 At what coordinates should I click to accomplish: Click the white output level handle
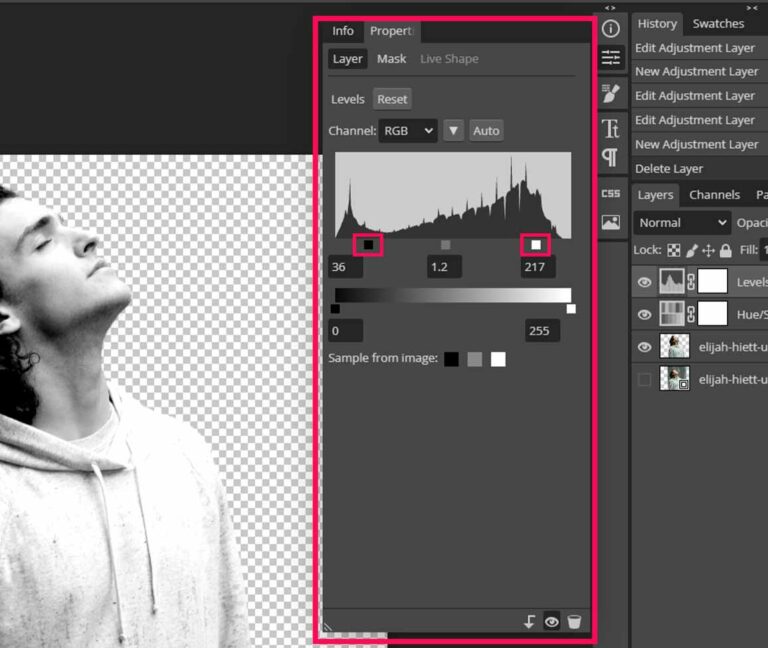tap(571, 309)
